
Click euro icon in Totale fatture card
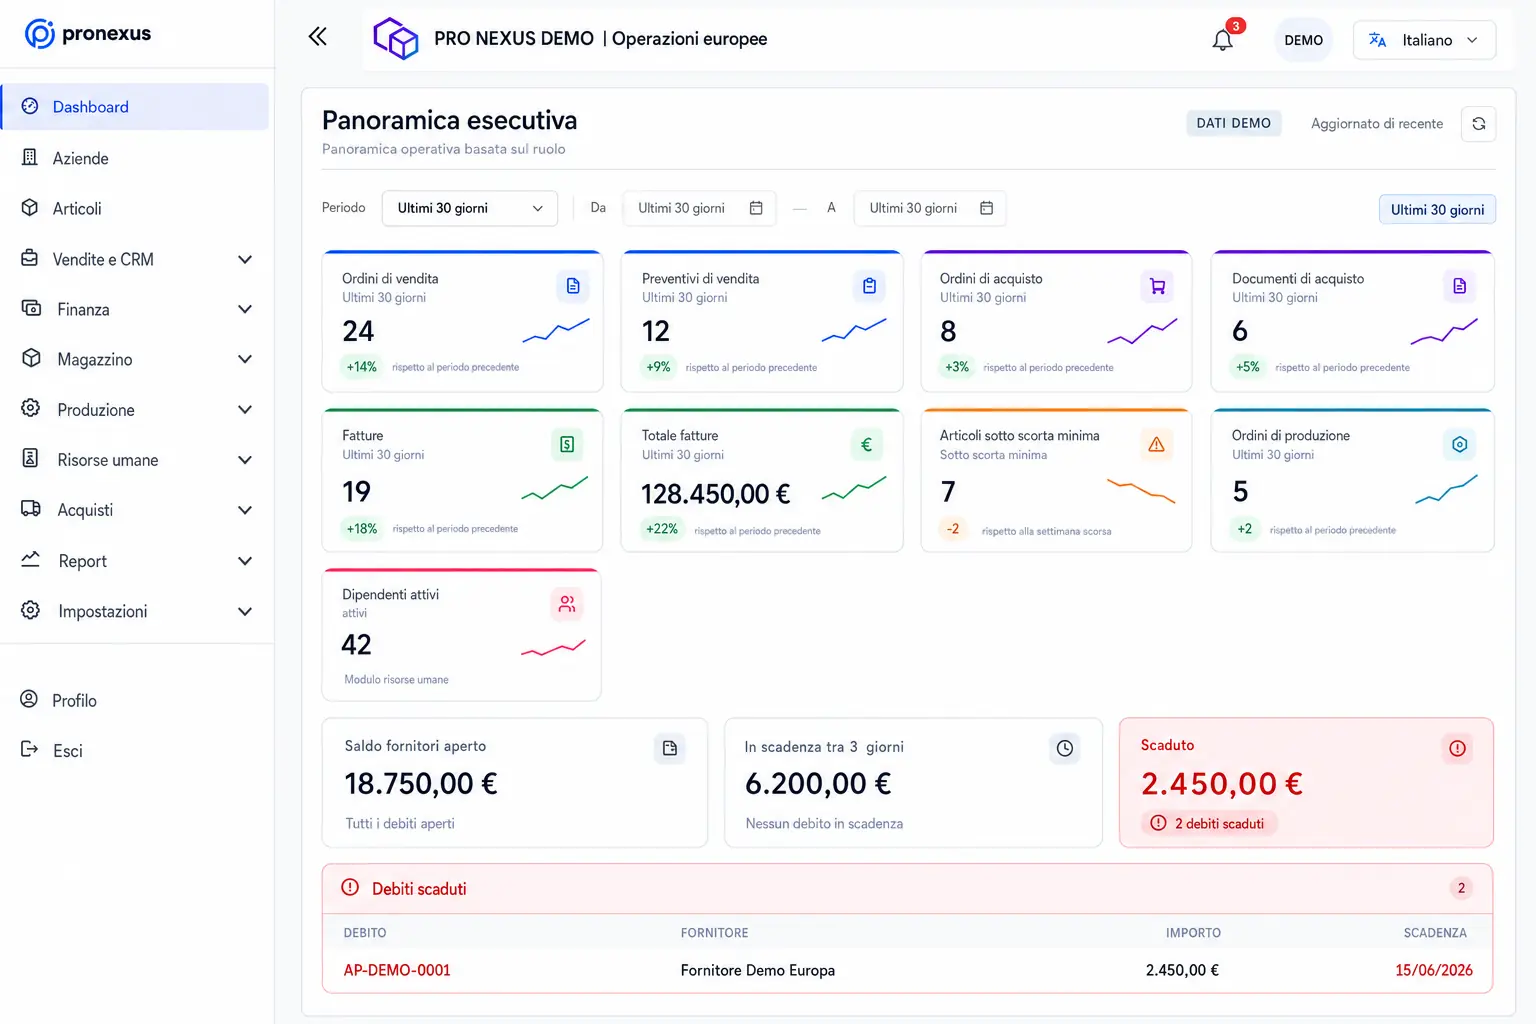(x=867, y=444)
